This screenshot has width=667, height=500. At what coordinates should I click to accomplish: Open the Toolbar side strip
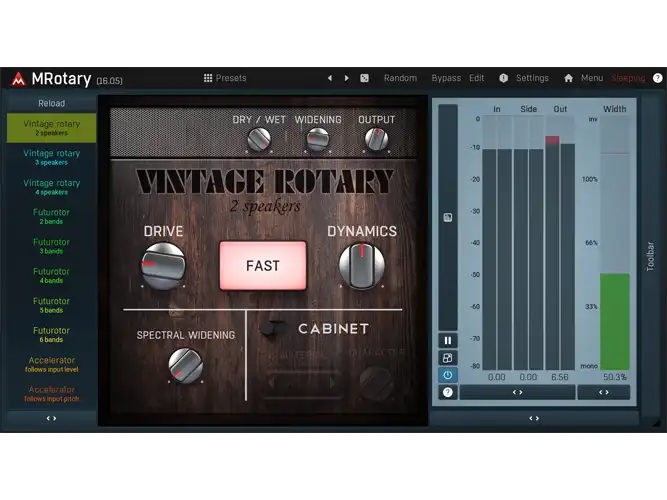point(650,256)
